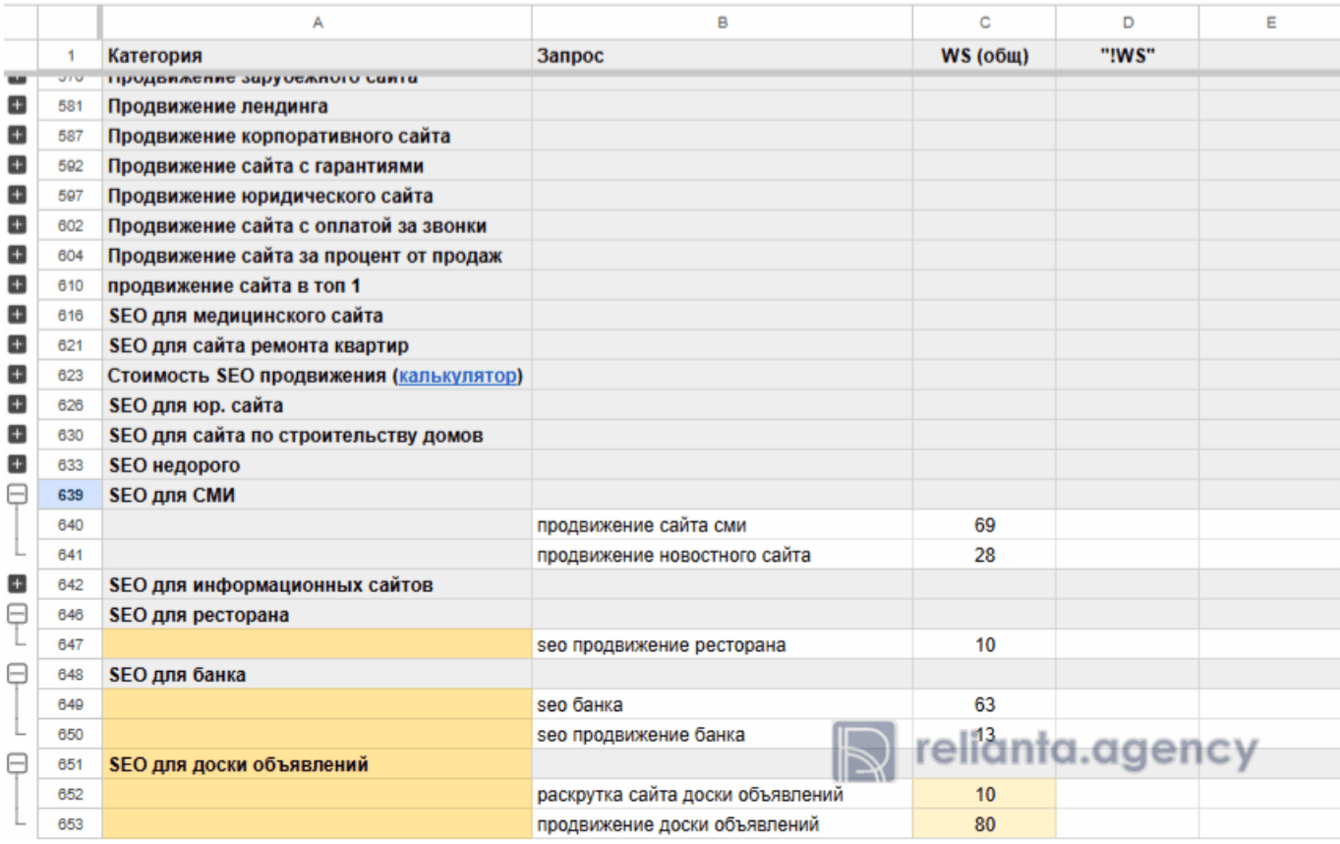Expand the SEO для информационных сайтов group
Viewport: 1340px width, 844px height.
click(16, 584)
